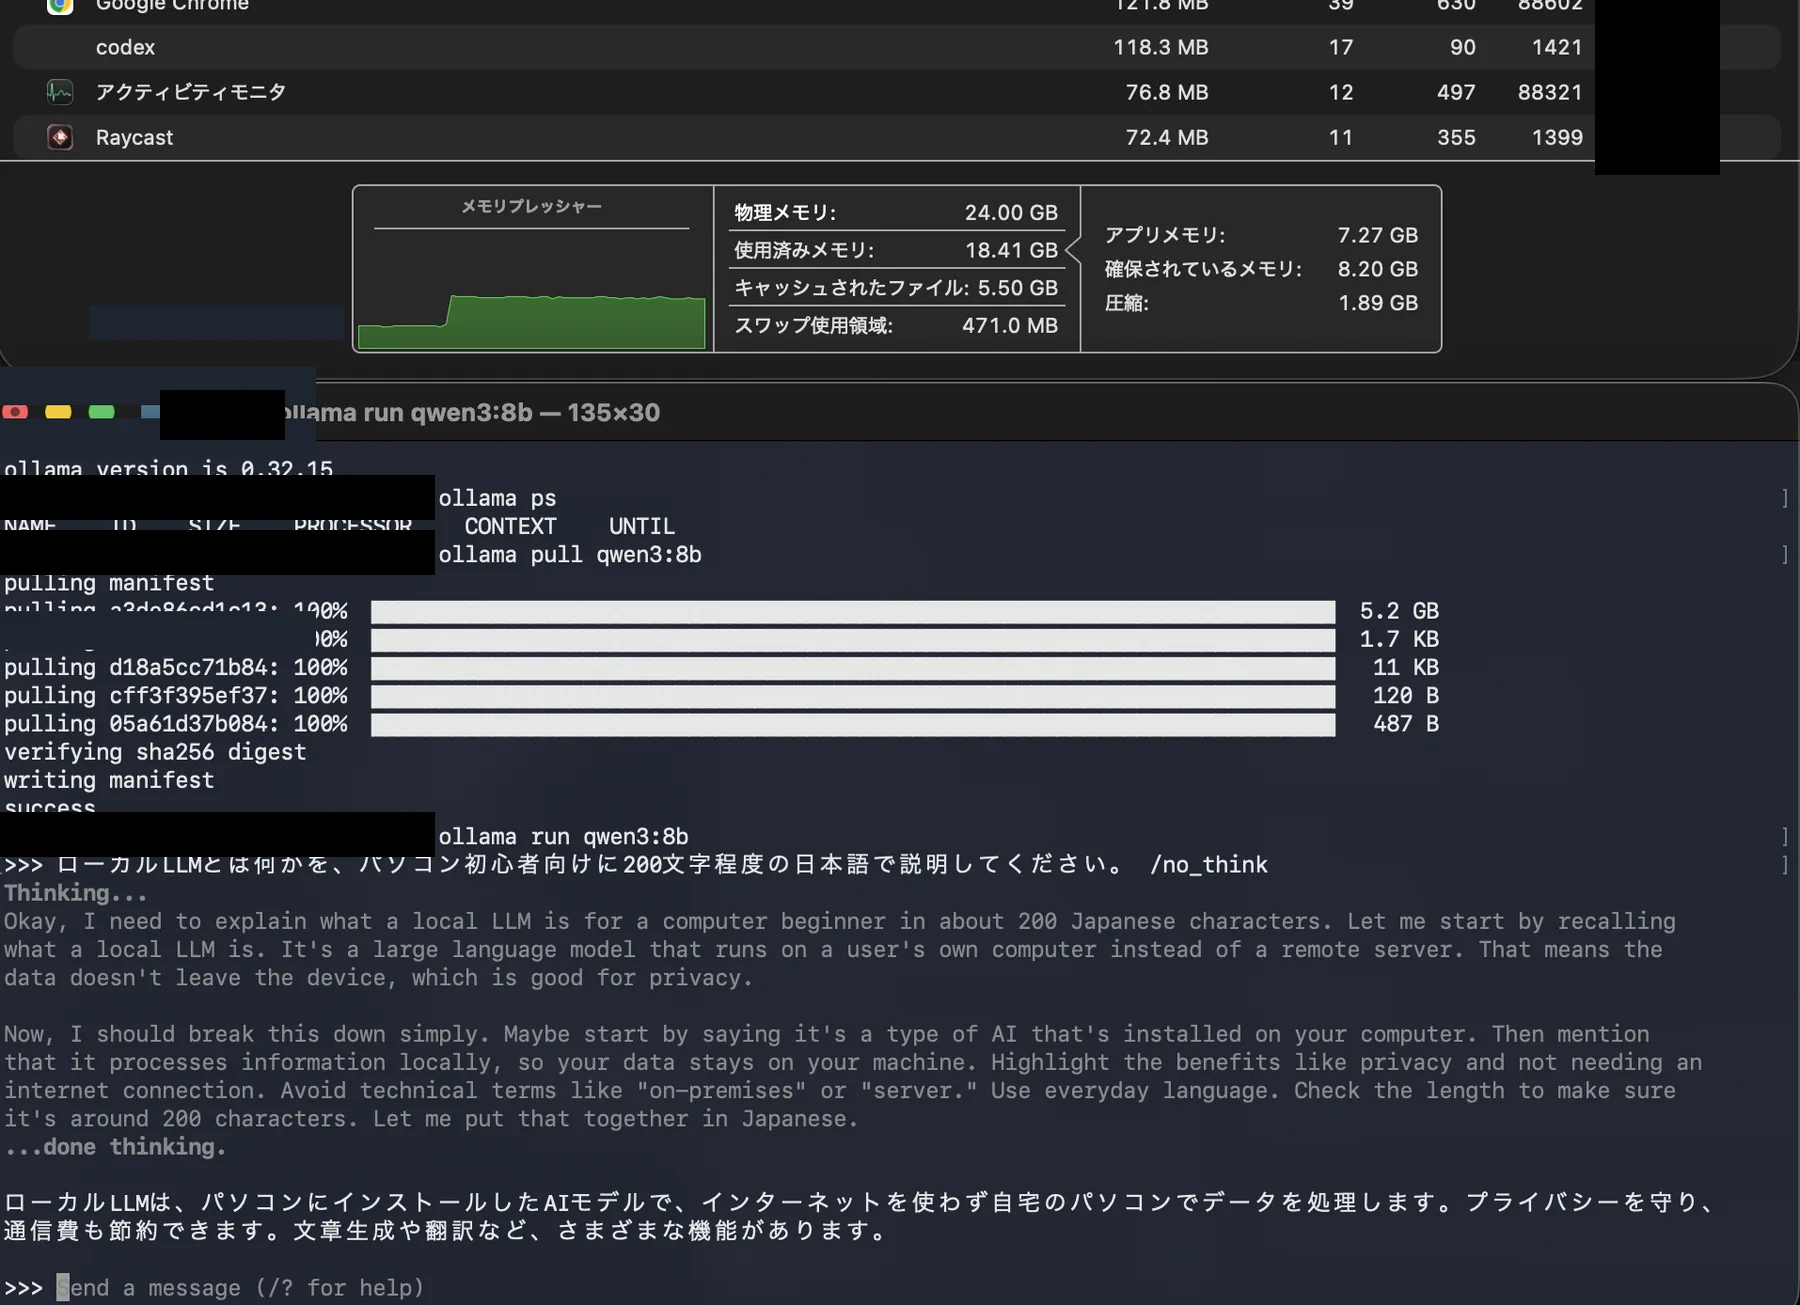Click the 72.4 MB memory value for Raycast
Image resolution: width=1800 pixels, height=1305 pixels.
click(1166, 137)
